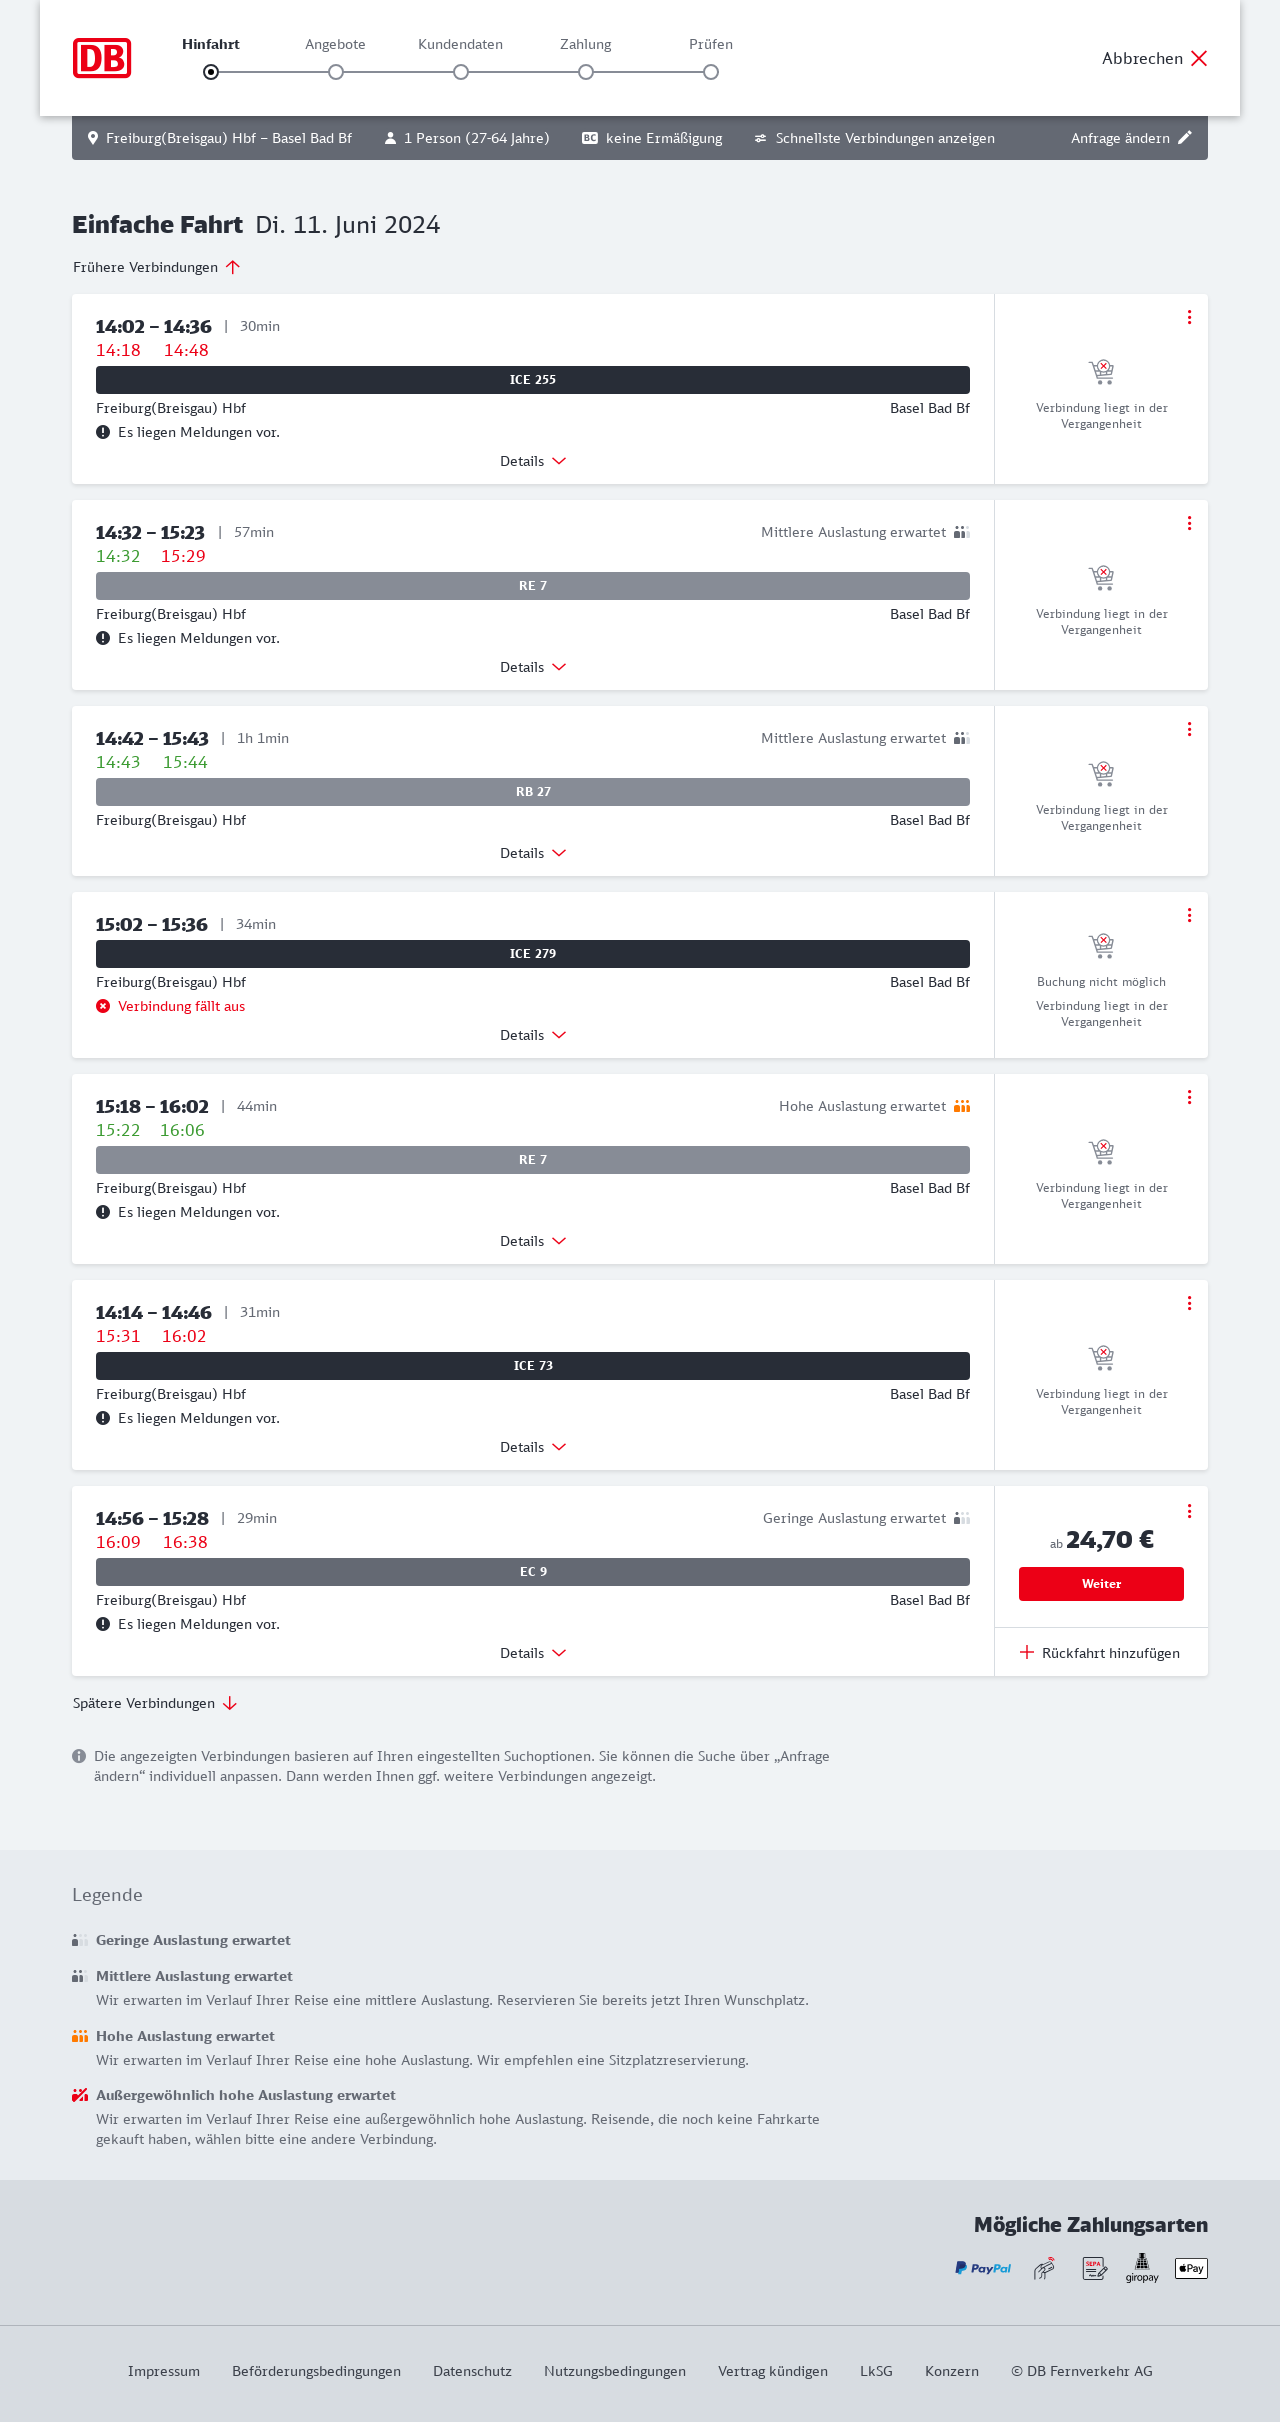Click the Apple Pay payment icon
1280x2422 pixels.
tap(1191, 2268)
